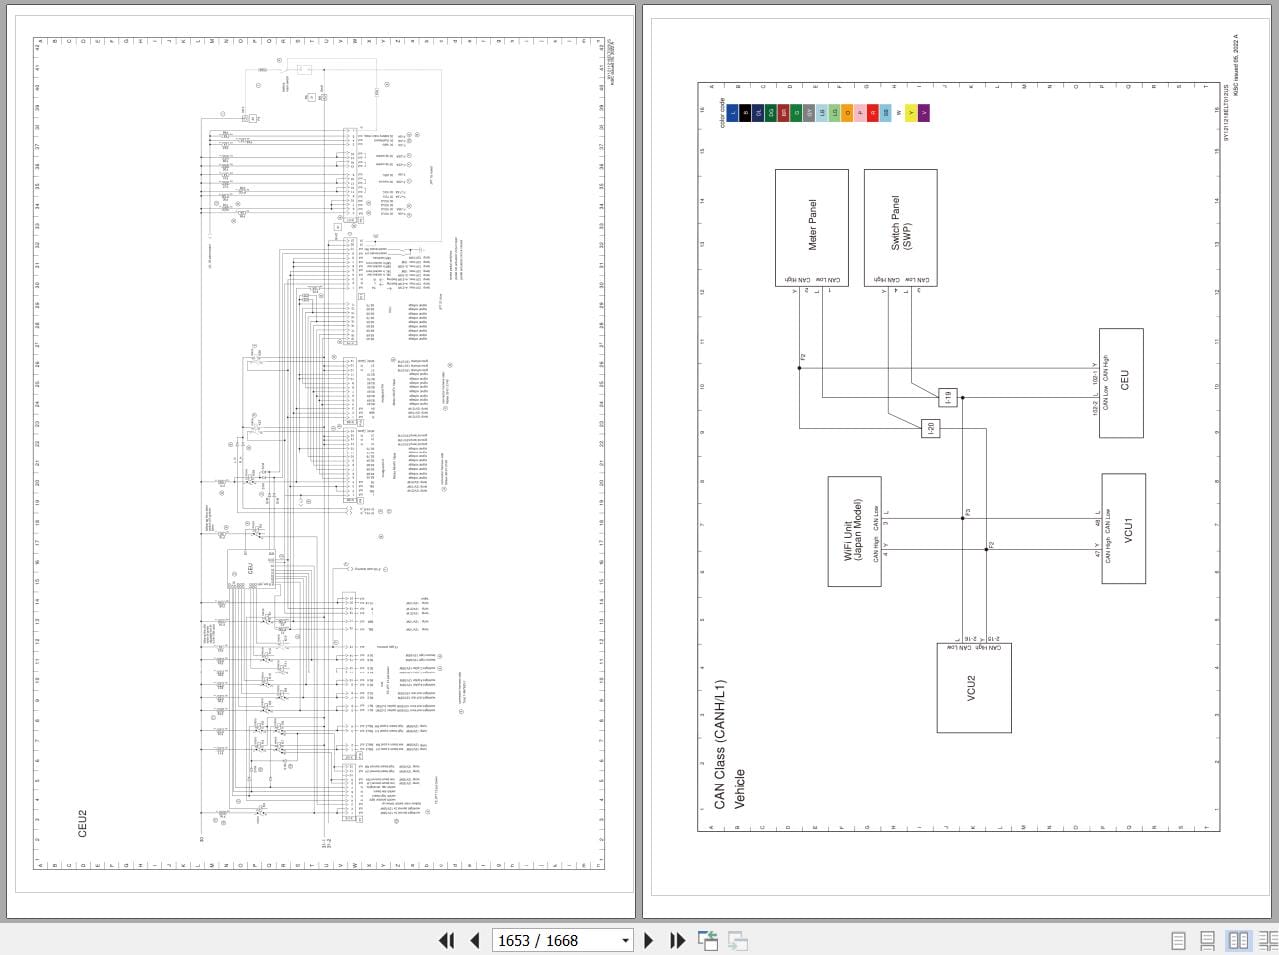
Task: Click the red R color code swatch
Action: 872,113
